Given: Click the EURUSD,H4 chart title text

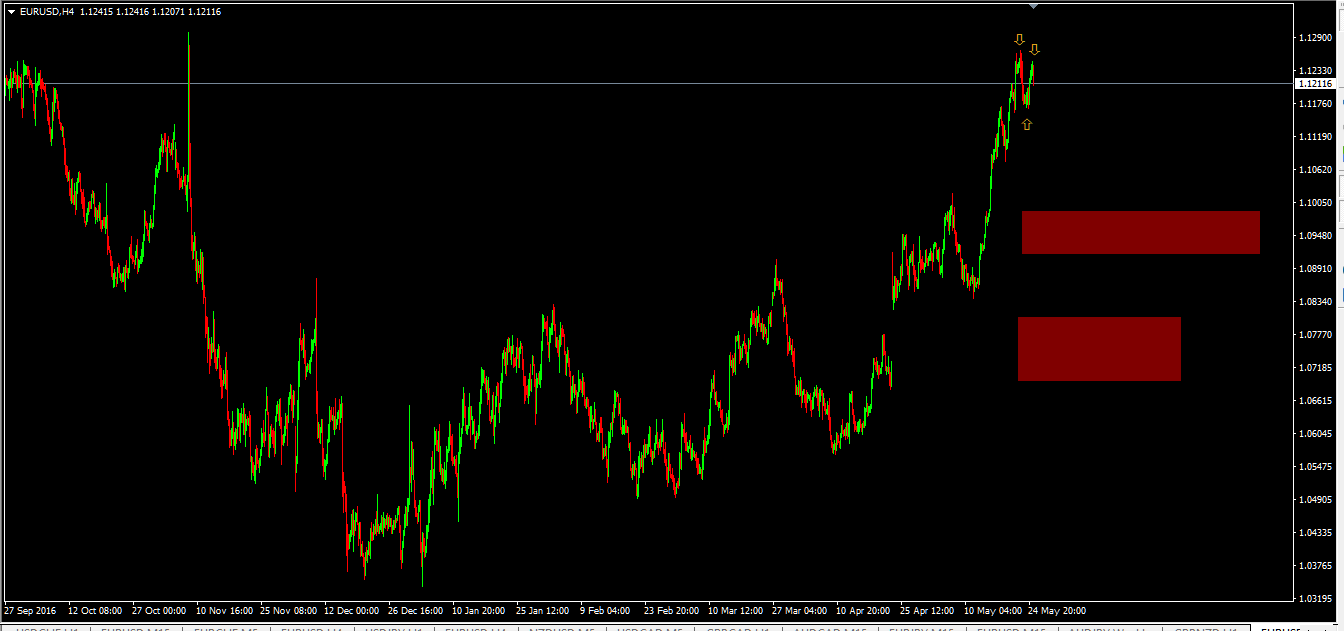Looking at the screenshot, I should click(46, 12).
